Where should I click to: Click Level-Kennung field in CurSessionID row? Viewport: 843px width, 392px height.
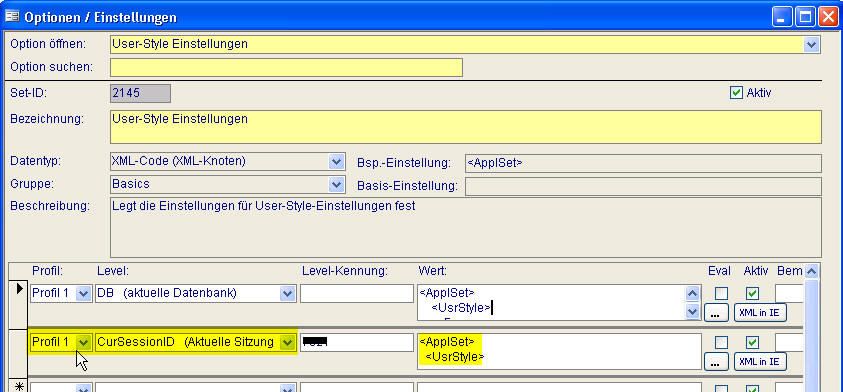(356, 343)
